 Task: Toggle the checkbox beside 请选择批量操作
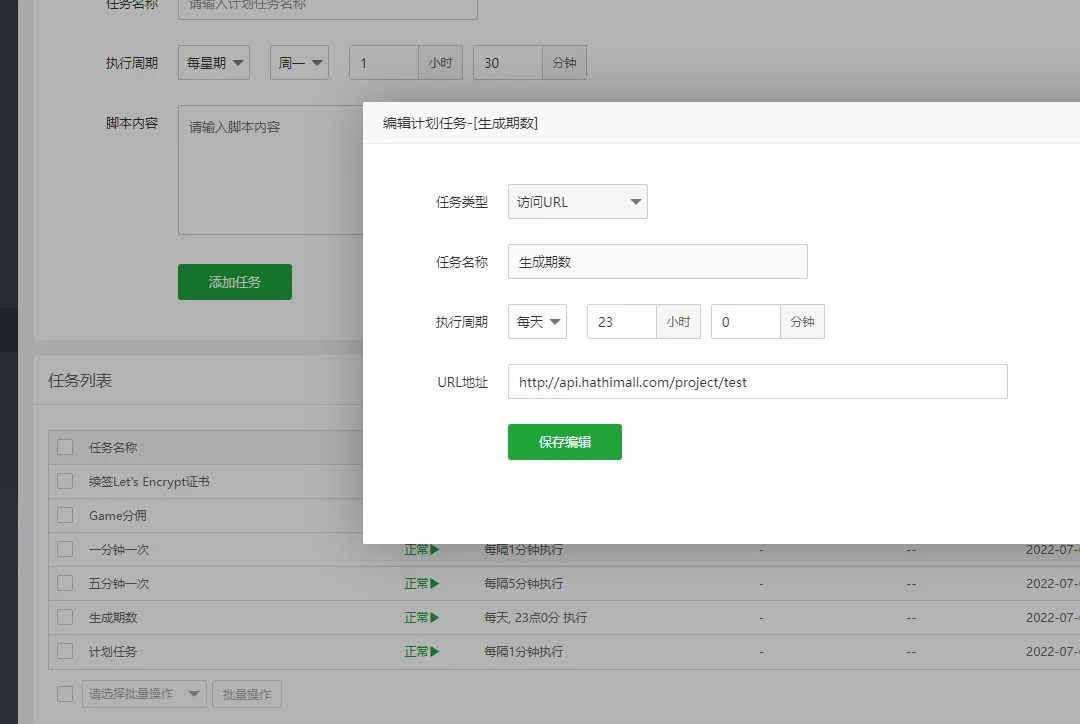click(65, 694)
